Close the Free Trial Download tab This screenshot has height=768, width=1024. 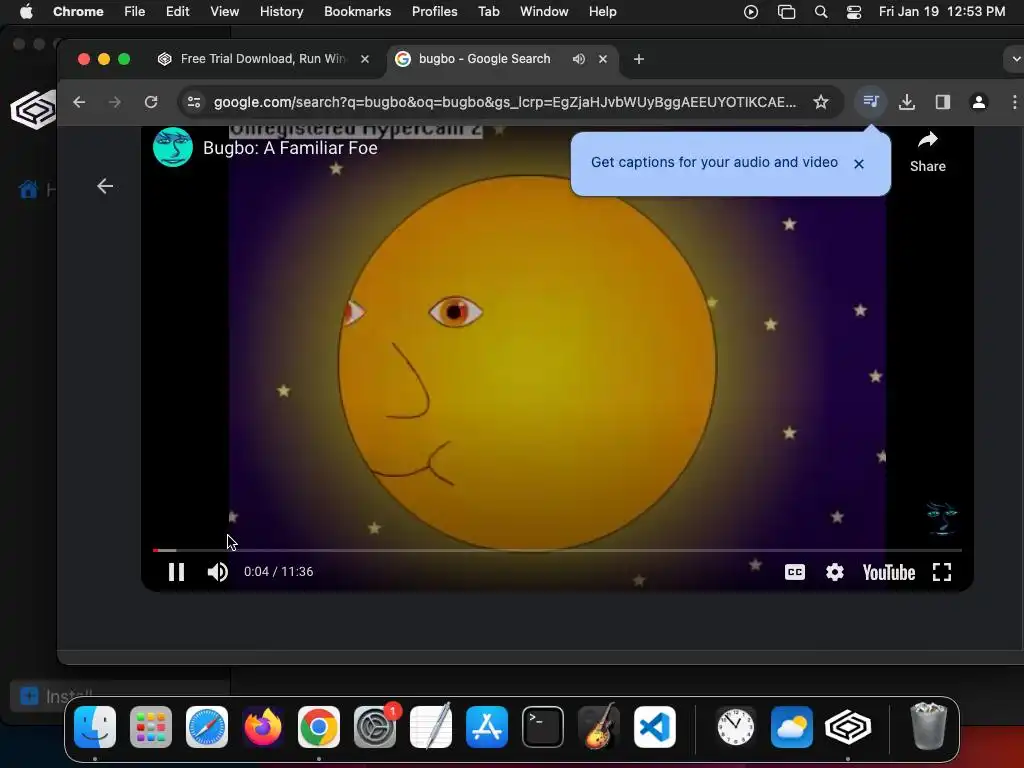pyautogui.click(x=365, y=59)
